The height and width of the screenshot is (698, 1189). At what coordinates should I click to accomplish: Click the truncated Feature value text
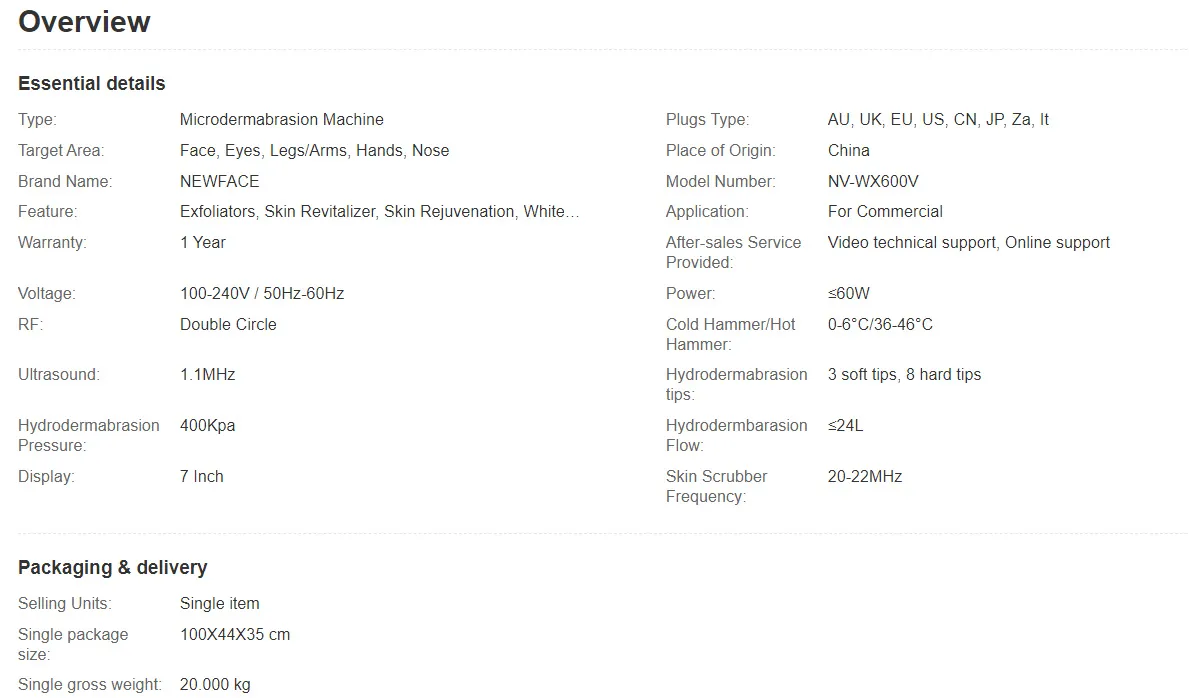[379, 212]
